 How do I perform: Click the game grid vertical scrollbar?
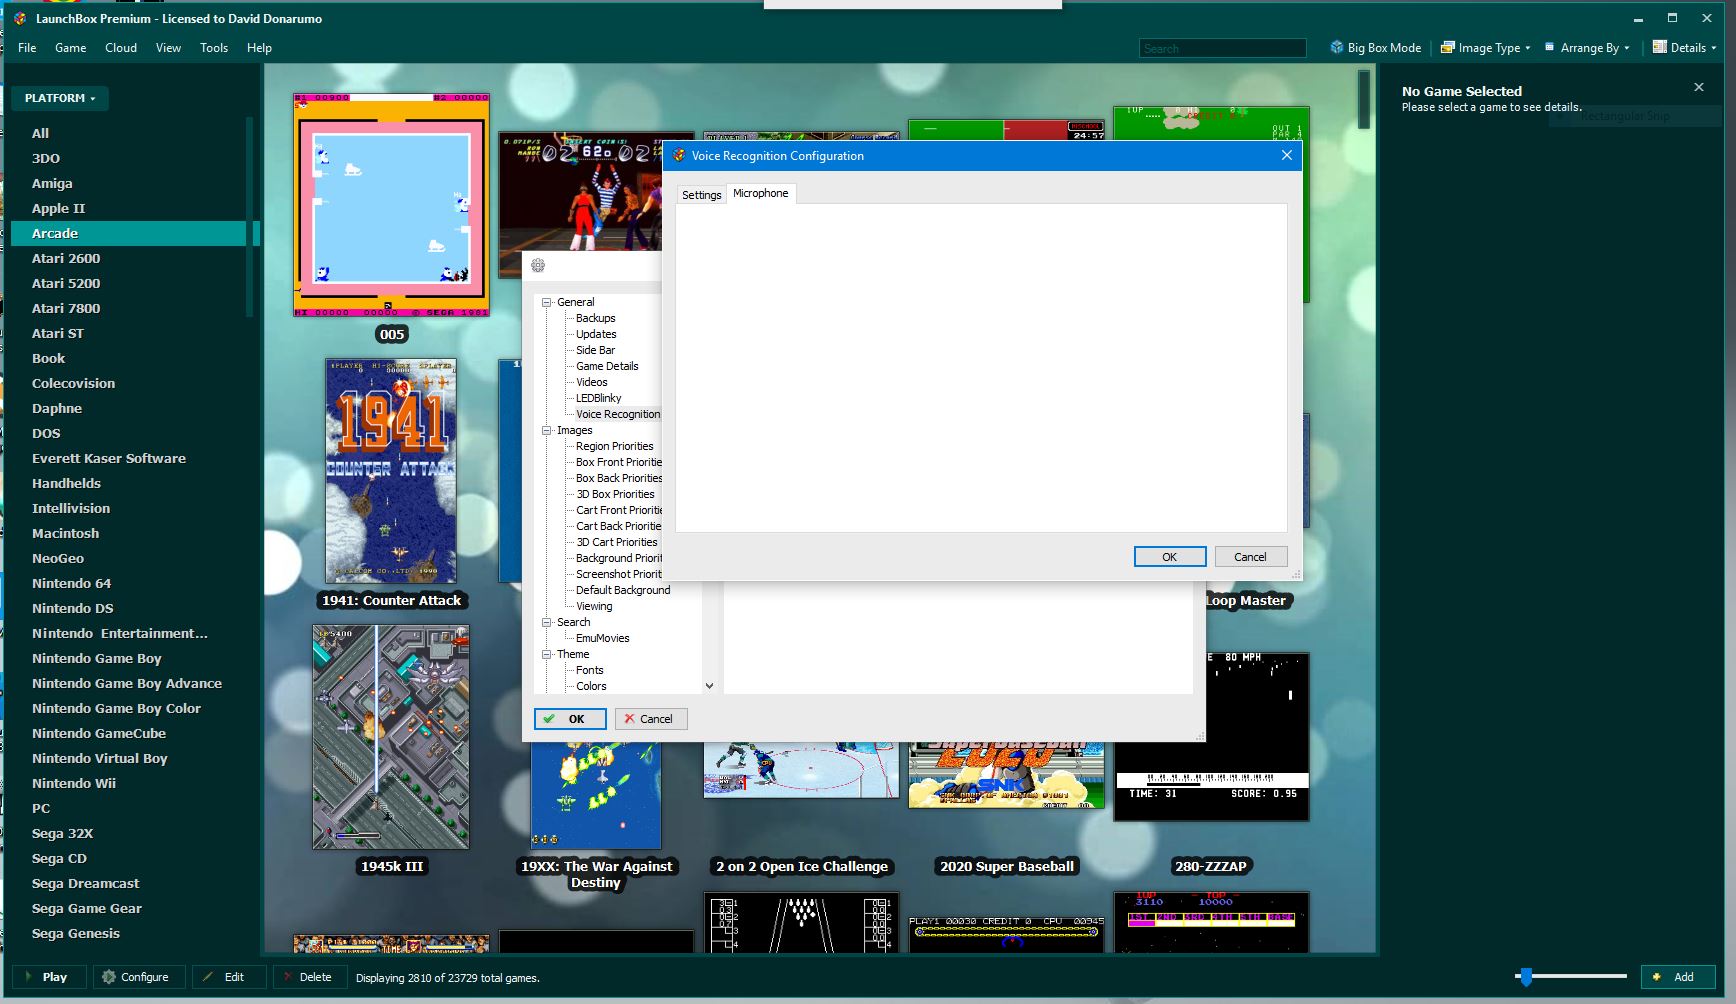1364,100
